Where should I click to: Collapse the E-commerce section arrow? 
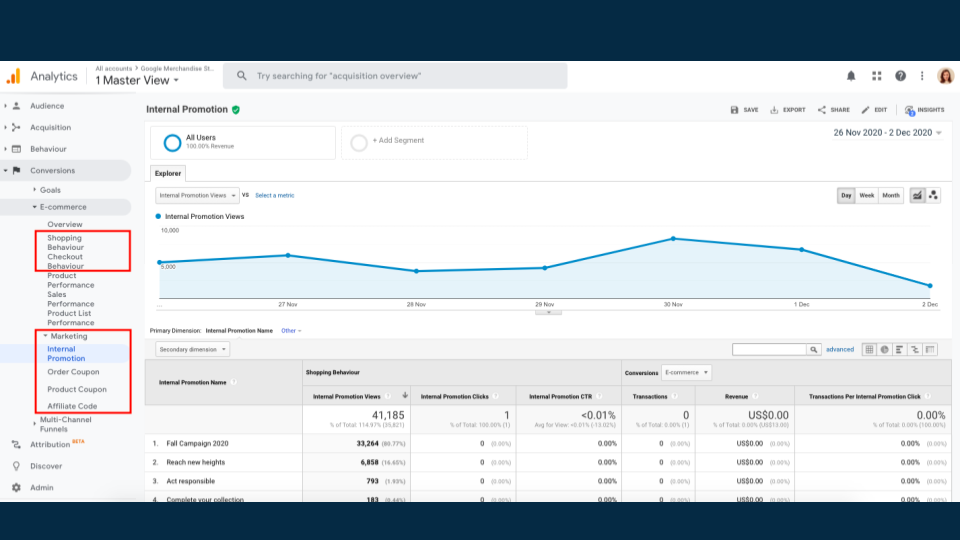pyautogui.click(x=34, y=207)
